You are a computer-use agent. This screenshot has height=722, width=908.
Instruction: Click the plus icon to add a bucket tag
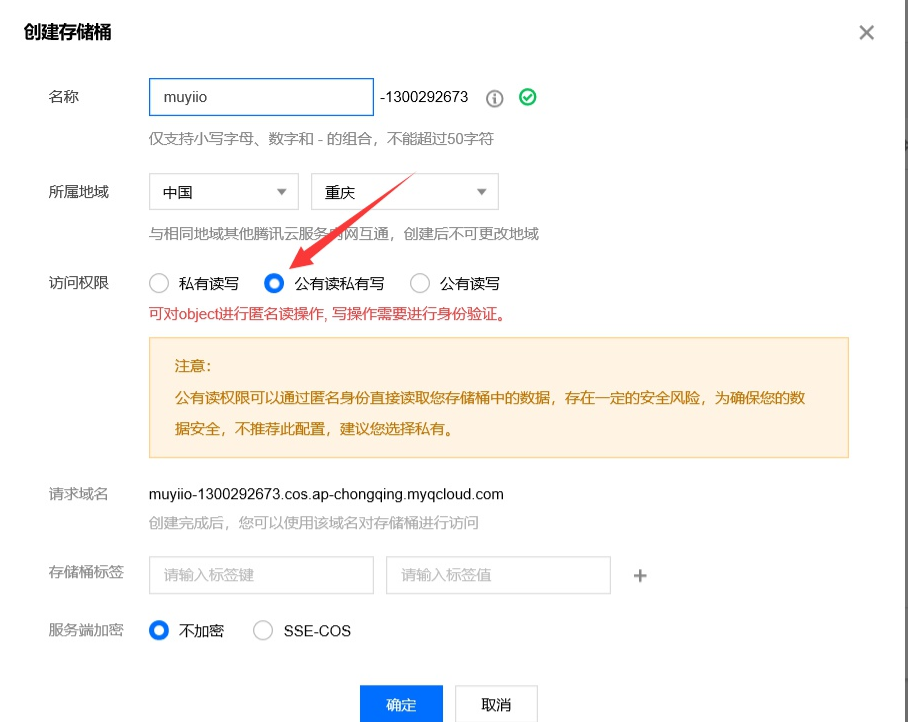tap(639, 575)
